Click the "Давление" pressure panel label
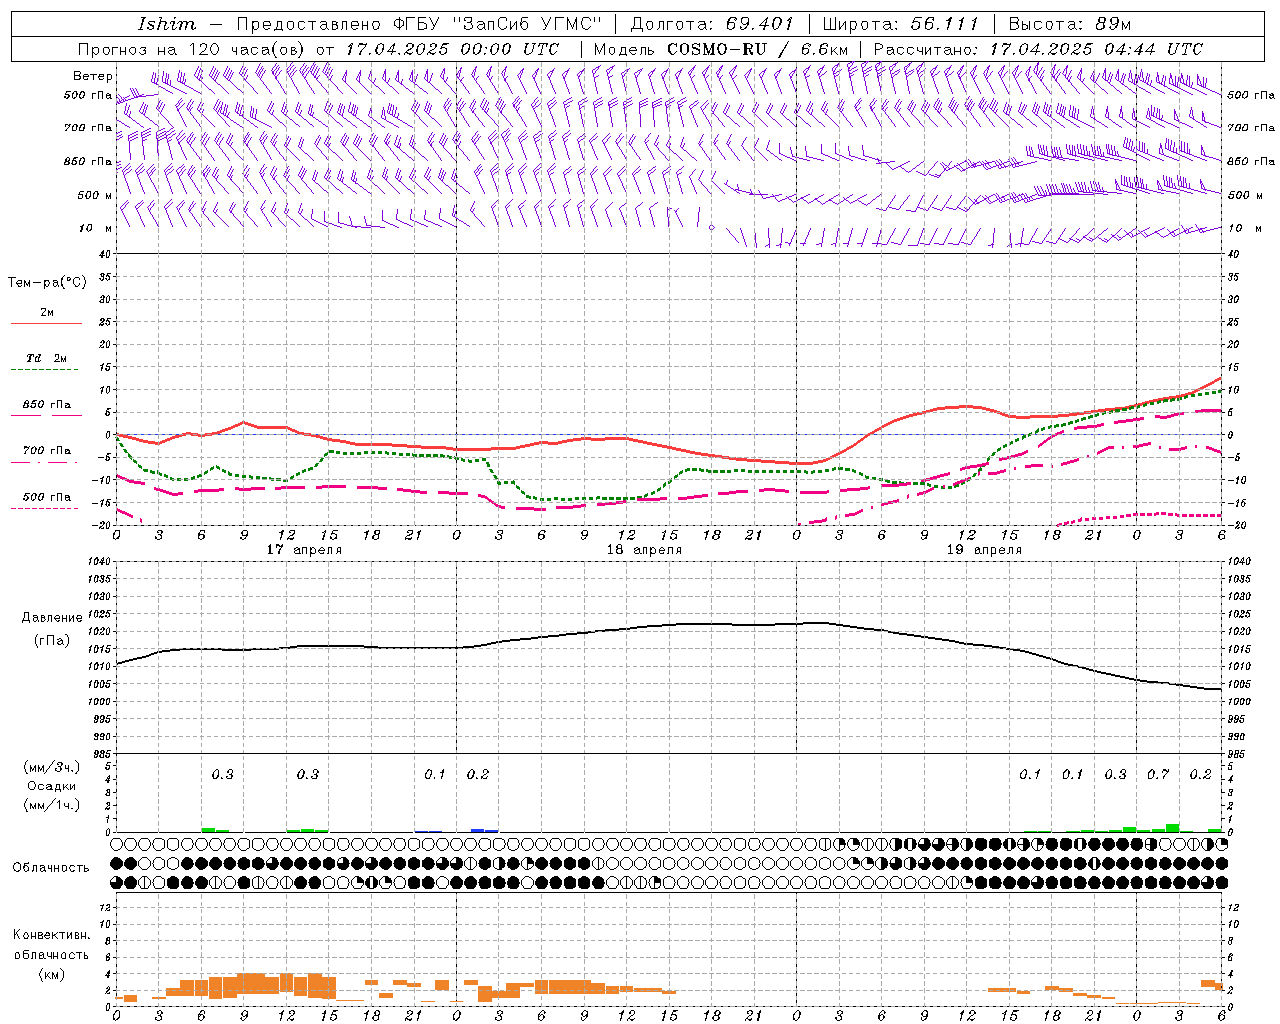Image resolution: width=1280 pixels, height=1024 pixels. point(52,618)
